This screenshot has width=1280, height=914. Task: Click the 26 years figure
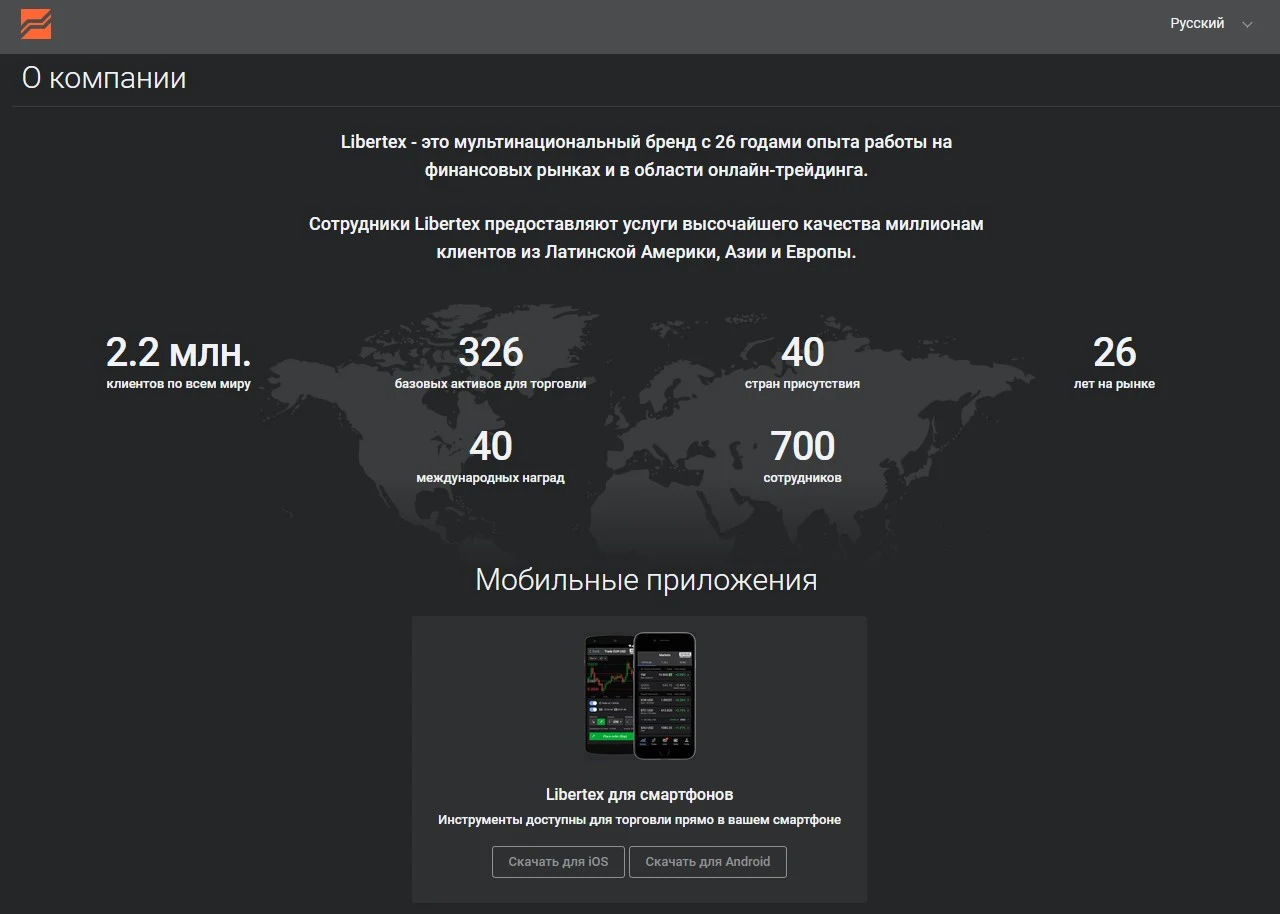[1114, 352]
